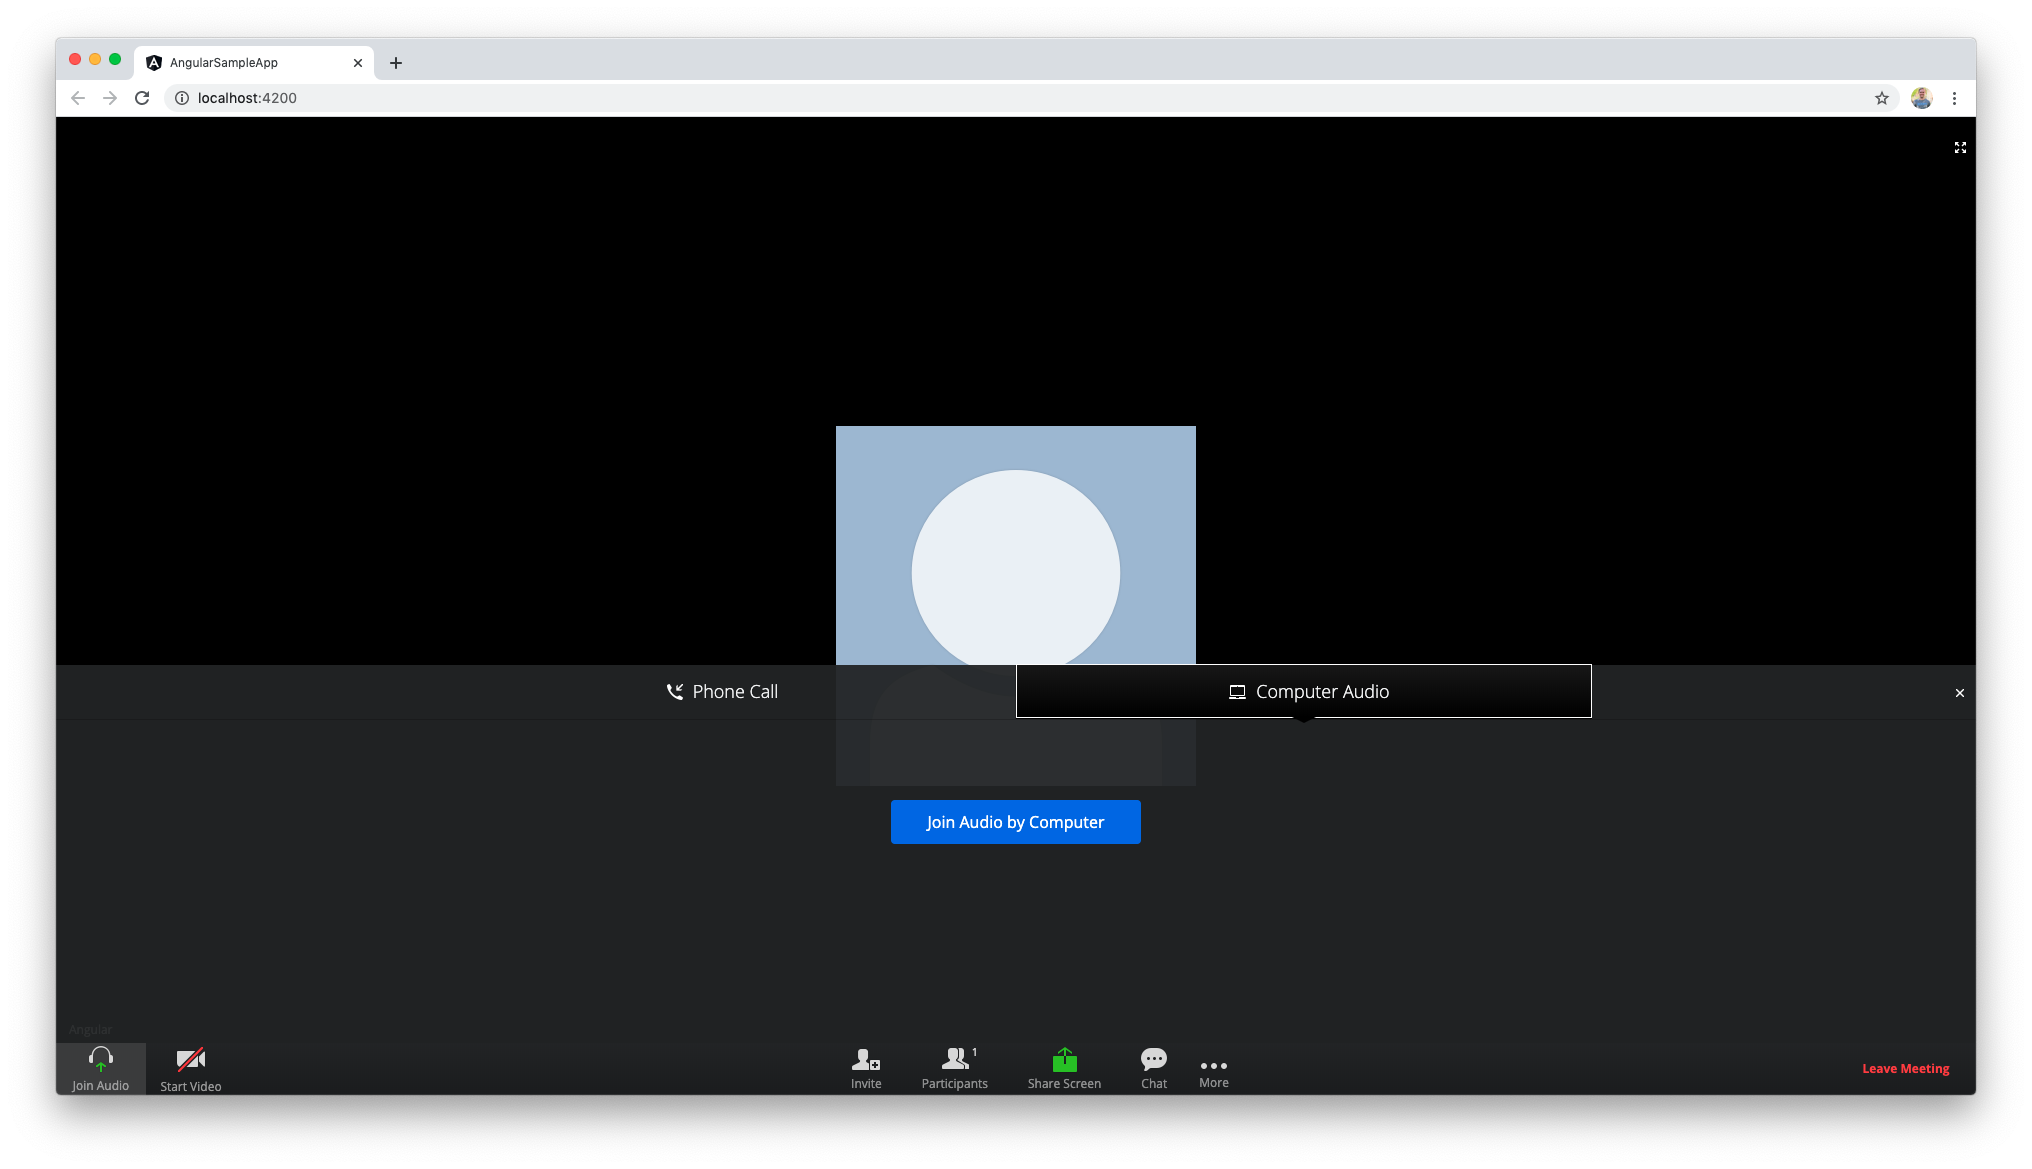Reload the browser page
The height and width of the screenshot is (1169, 2032).
(142, 98)
